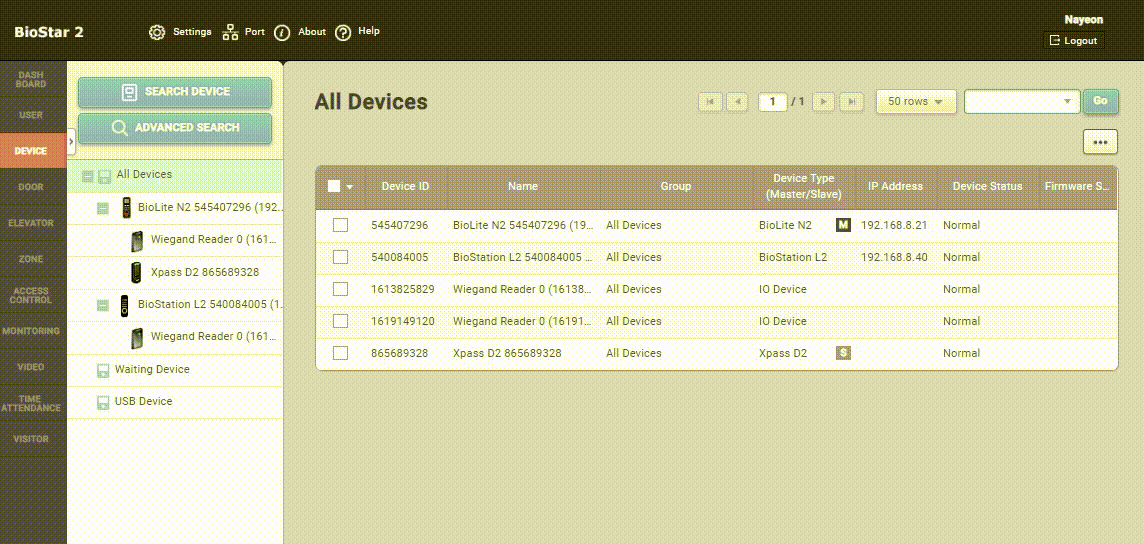Select the Xpass D2 row checkbox

(x=340, y=353)
